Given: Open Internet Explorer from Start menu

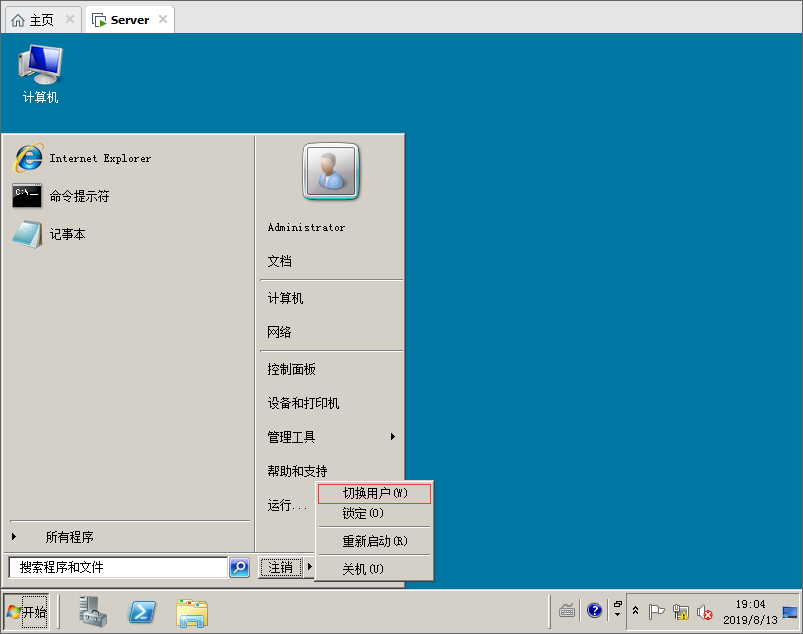Looking at the screenshot, I should [100, 158].
